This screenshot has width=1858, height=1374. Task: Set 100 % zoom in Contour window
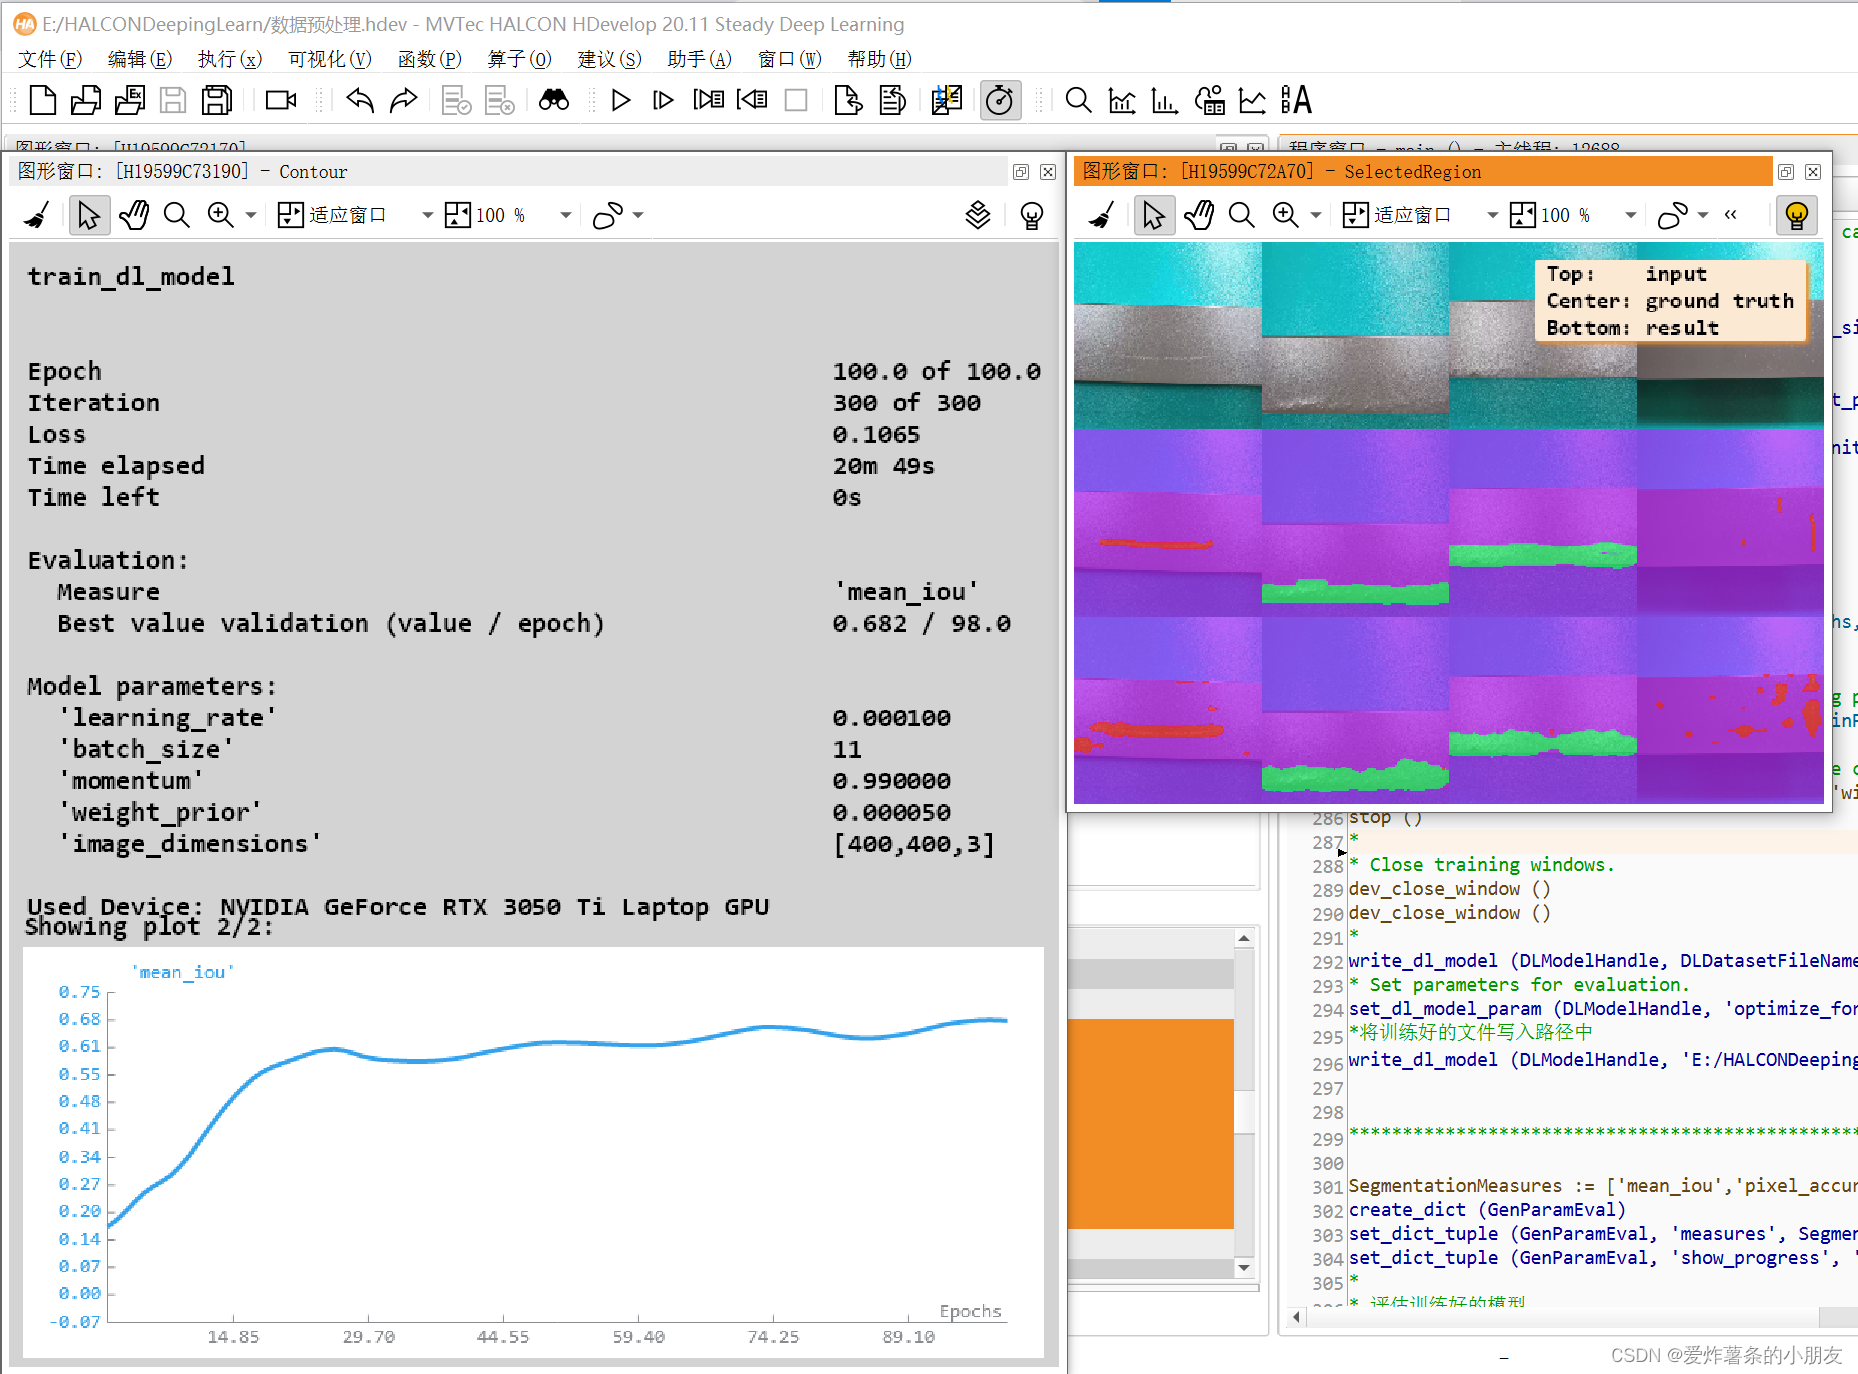486,215
